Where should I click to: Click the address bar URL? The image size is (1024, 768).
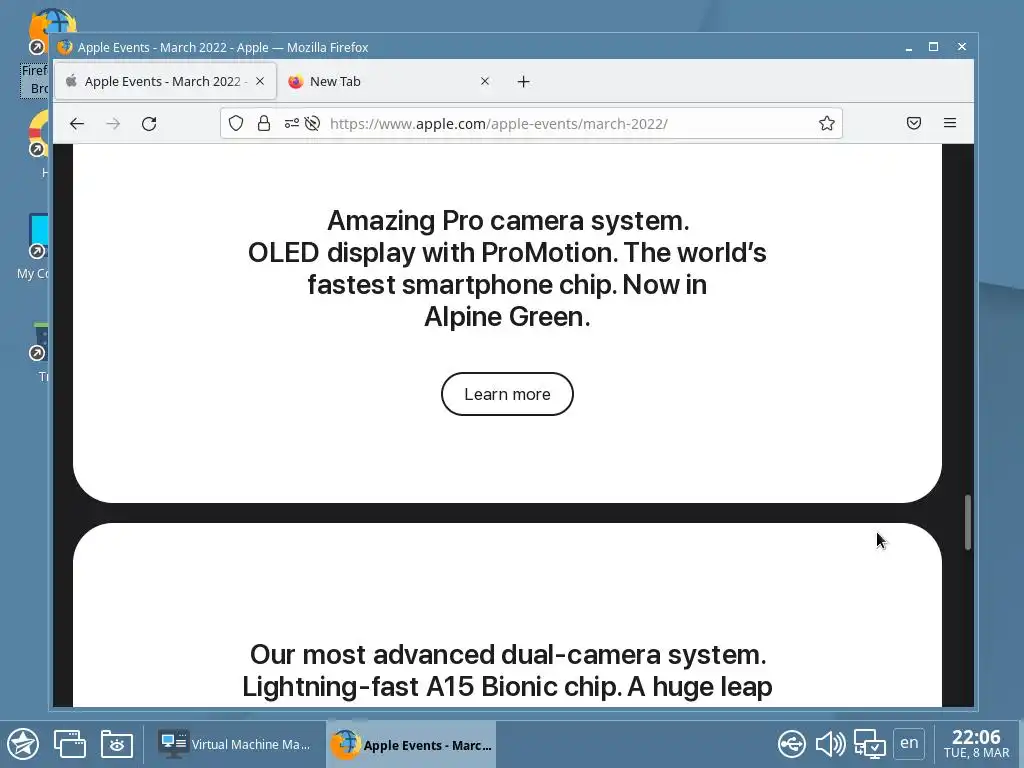[x=498, y=123]
